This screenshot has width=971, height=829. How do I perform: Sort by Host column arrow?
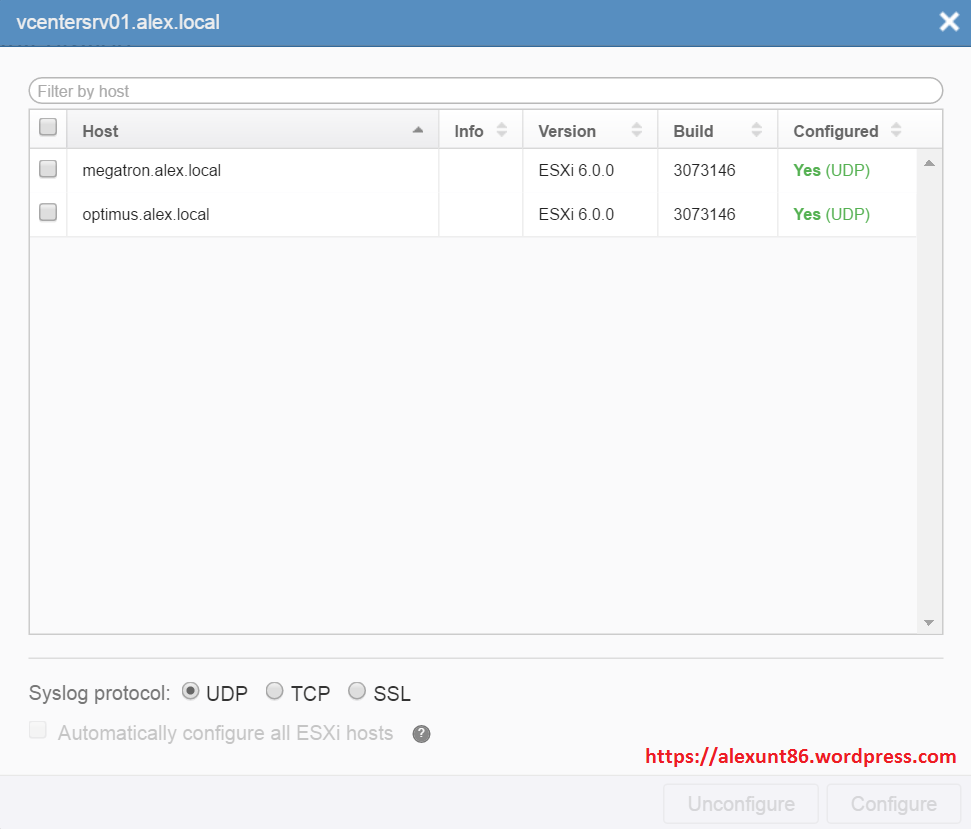coord(418,130)
